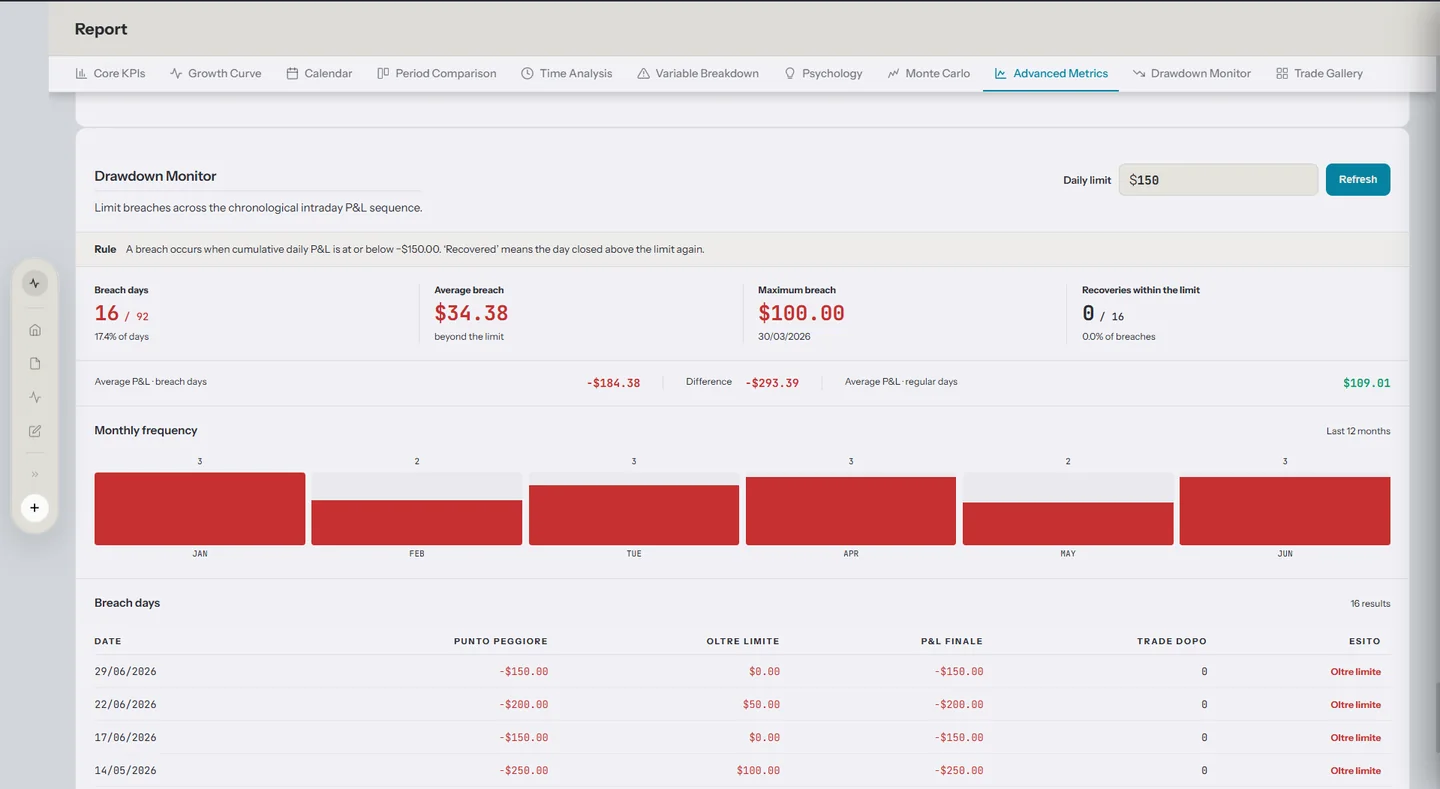This screenshot has width=1440, height=789.
Task: Expand the sidebar with the double chevron
Action: coord(35,474)
